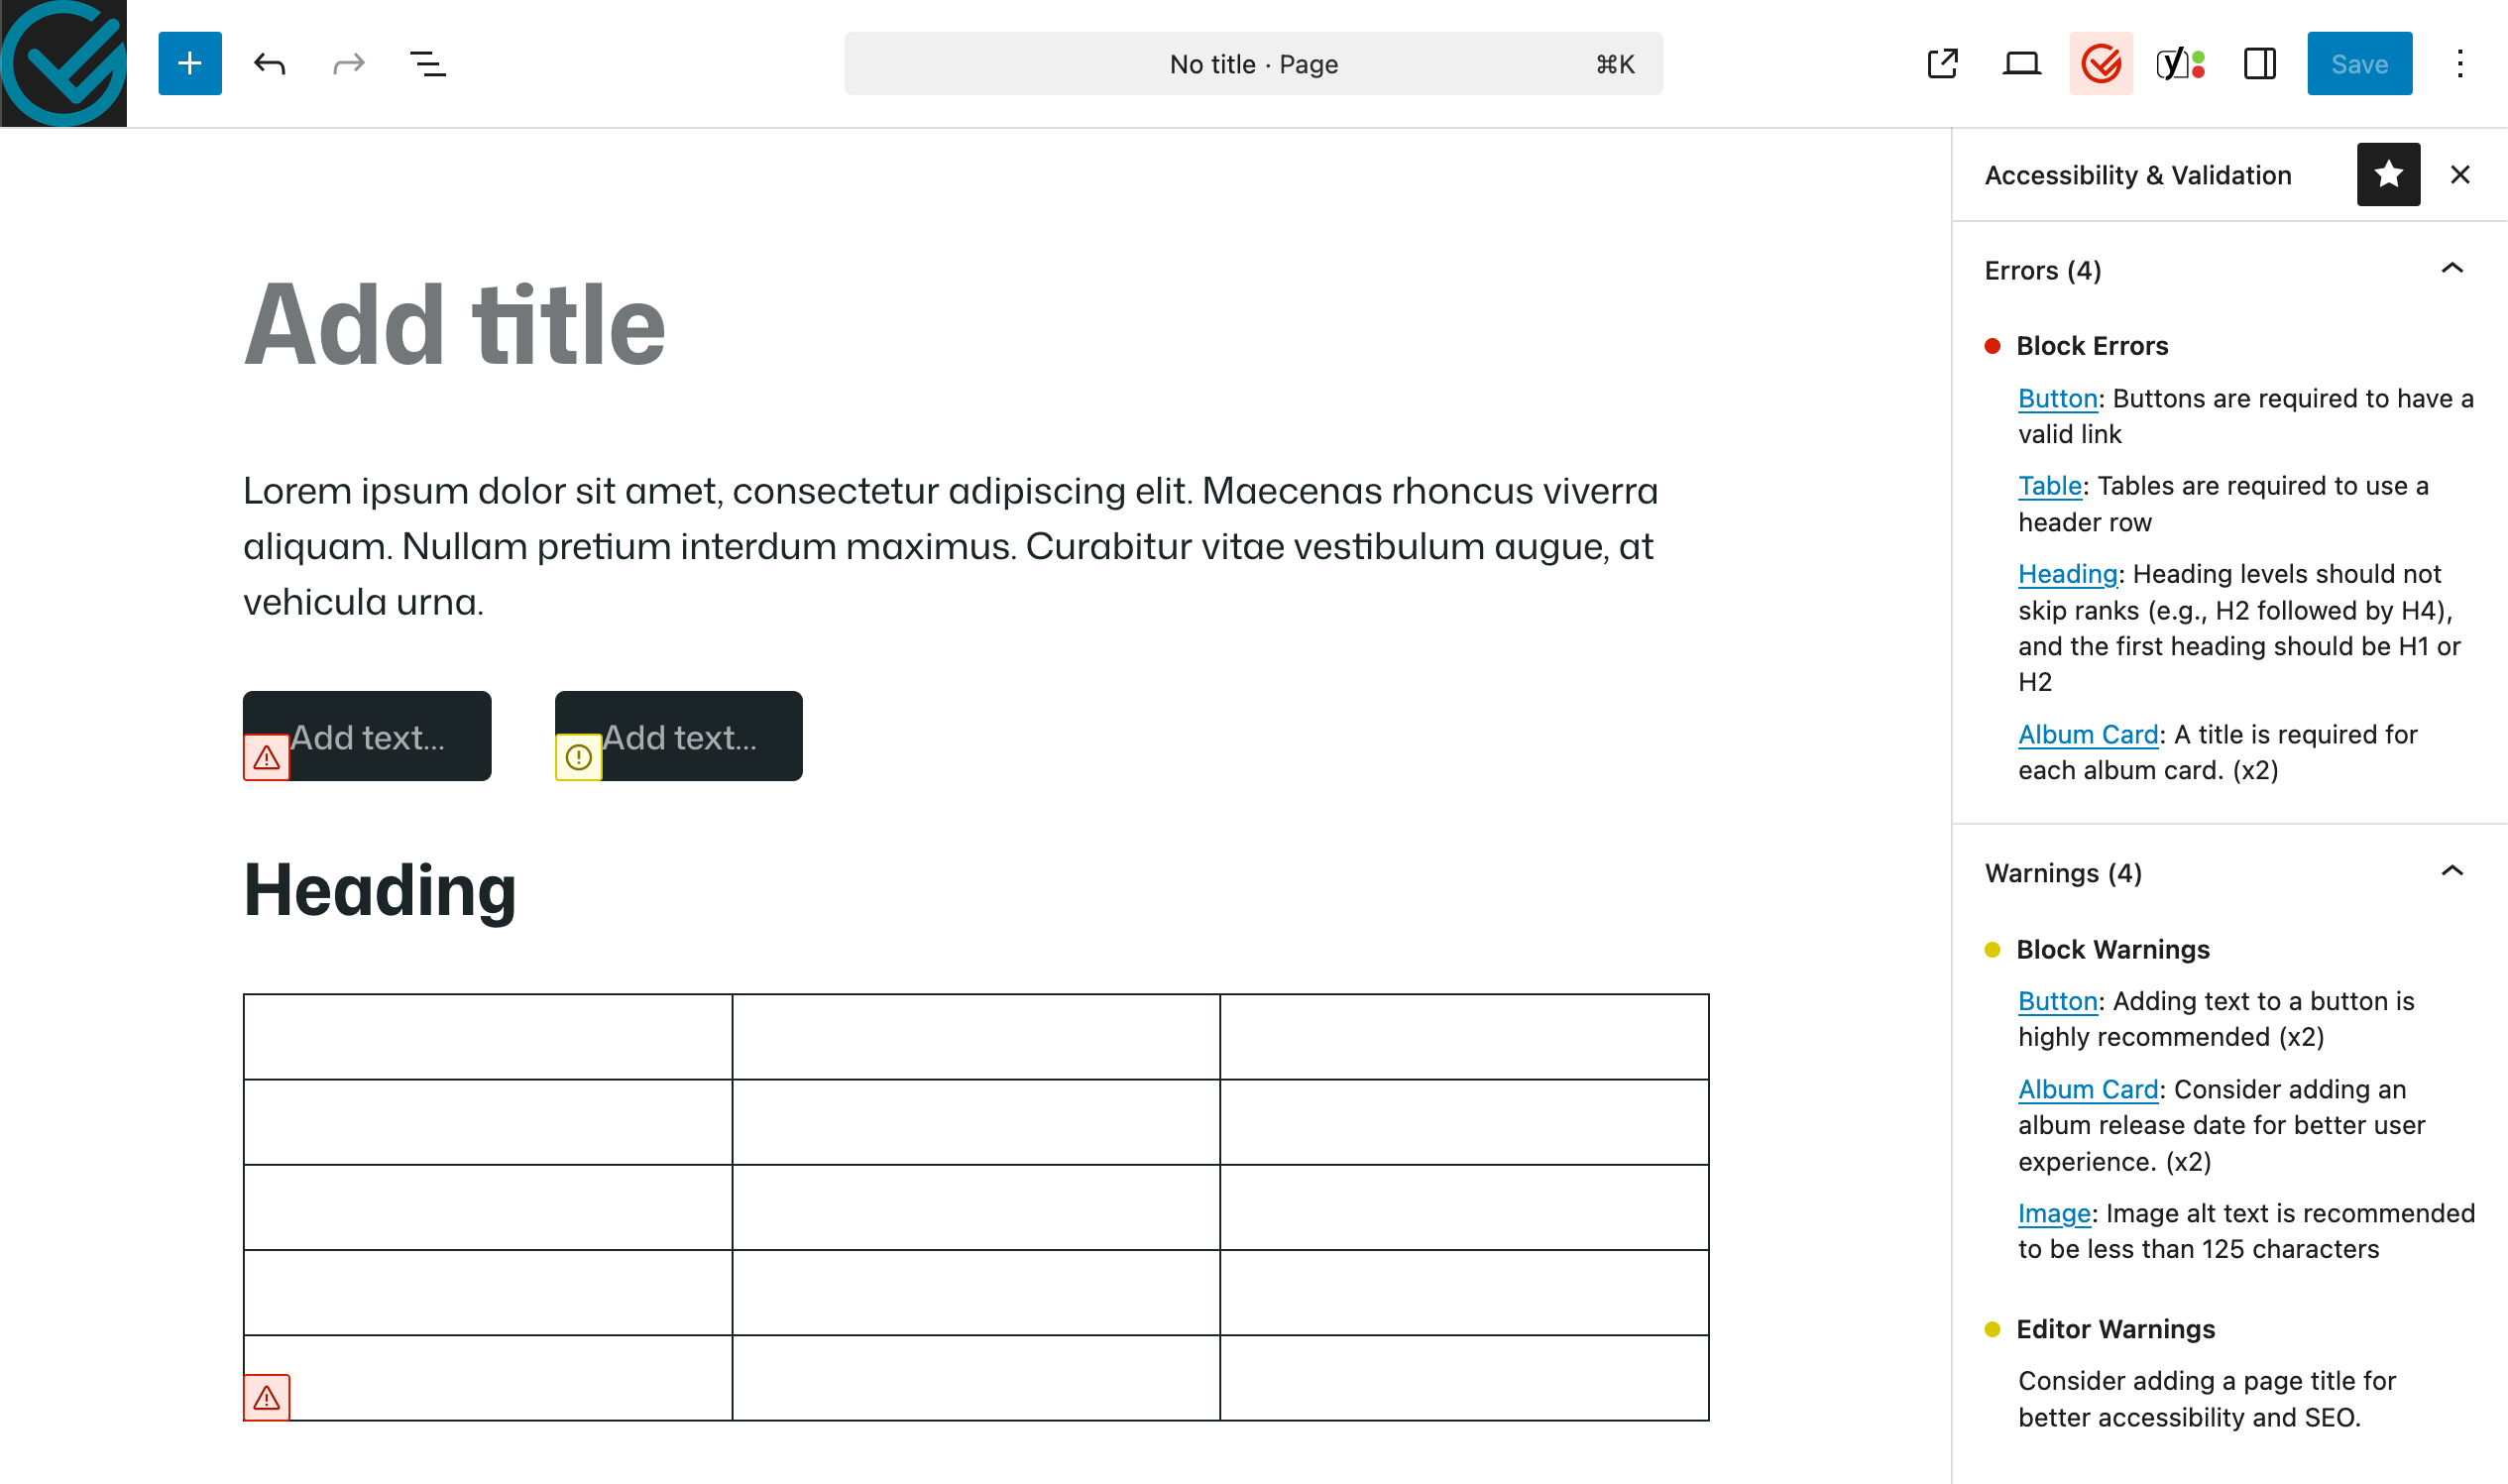Open the options menu via three dots
Viewport: 2508px width, 1484px height.
2461,63
